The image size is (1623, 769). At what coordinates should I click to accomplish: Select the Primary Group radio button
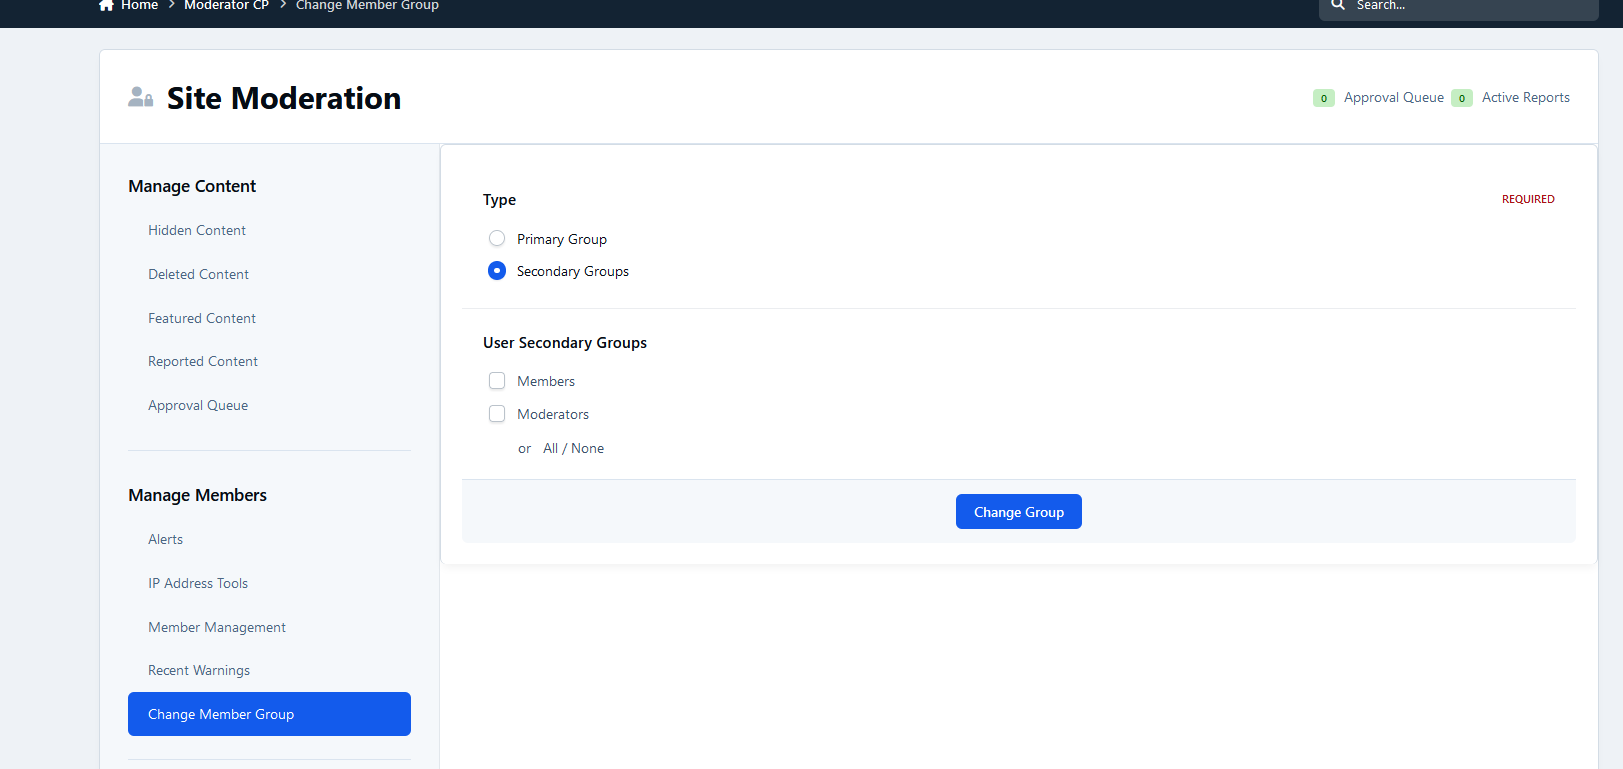[497, 239]
